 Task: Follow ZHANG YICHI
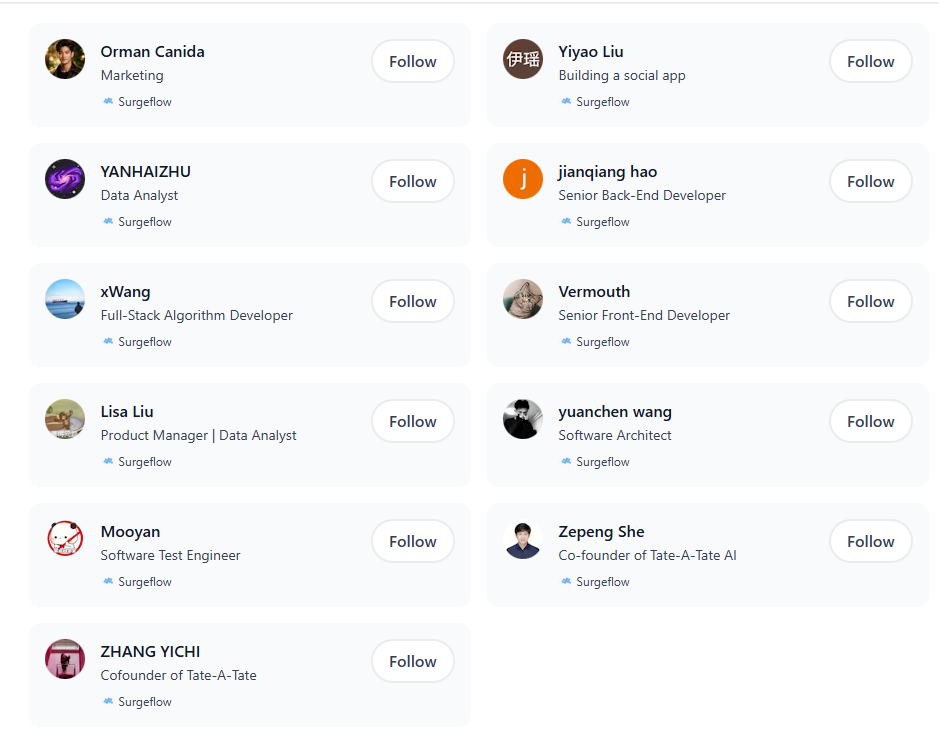pos(413,661)
